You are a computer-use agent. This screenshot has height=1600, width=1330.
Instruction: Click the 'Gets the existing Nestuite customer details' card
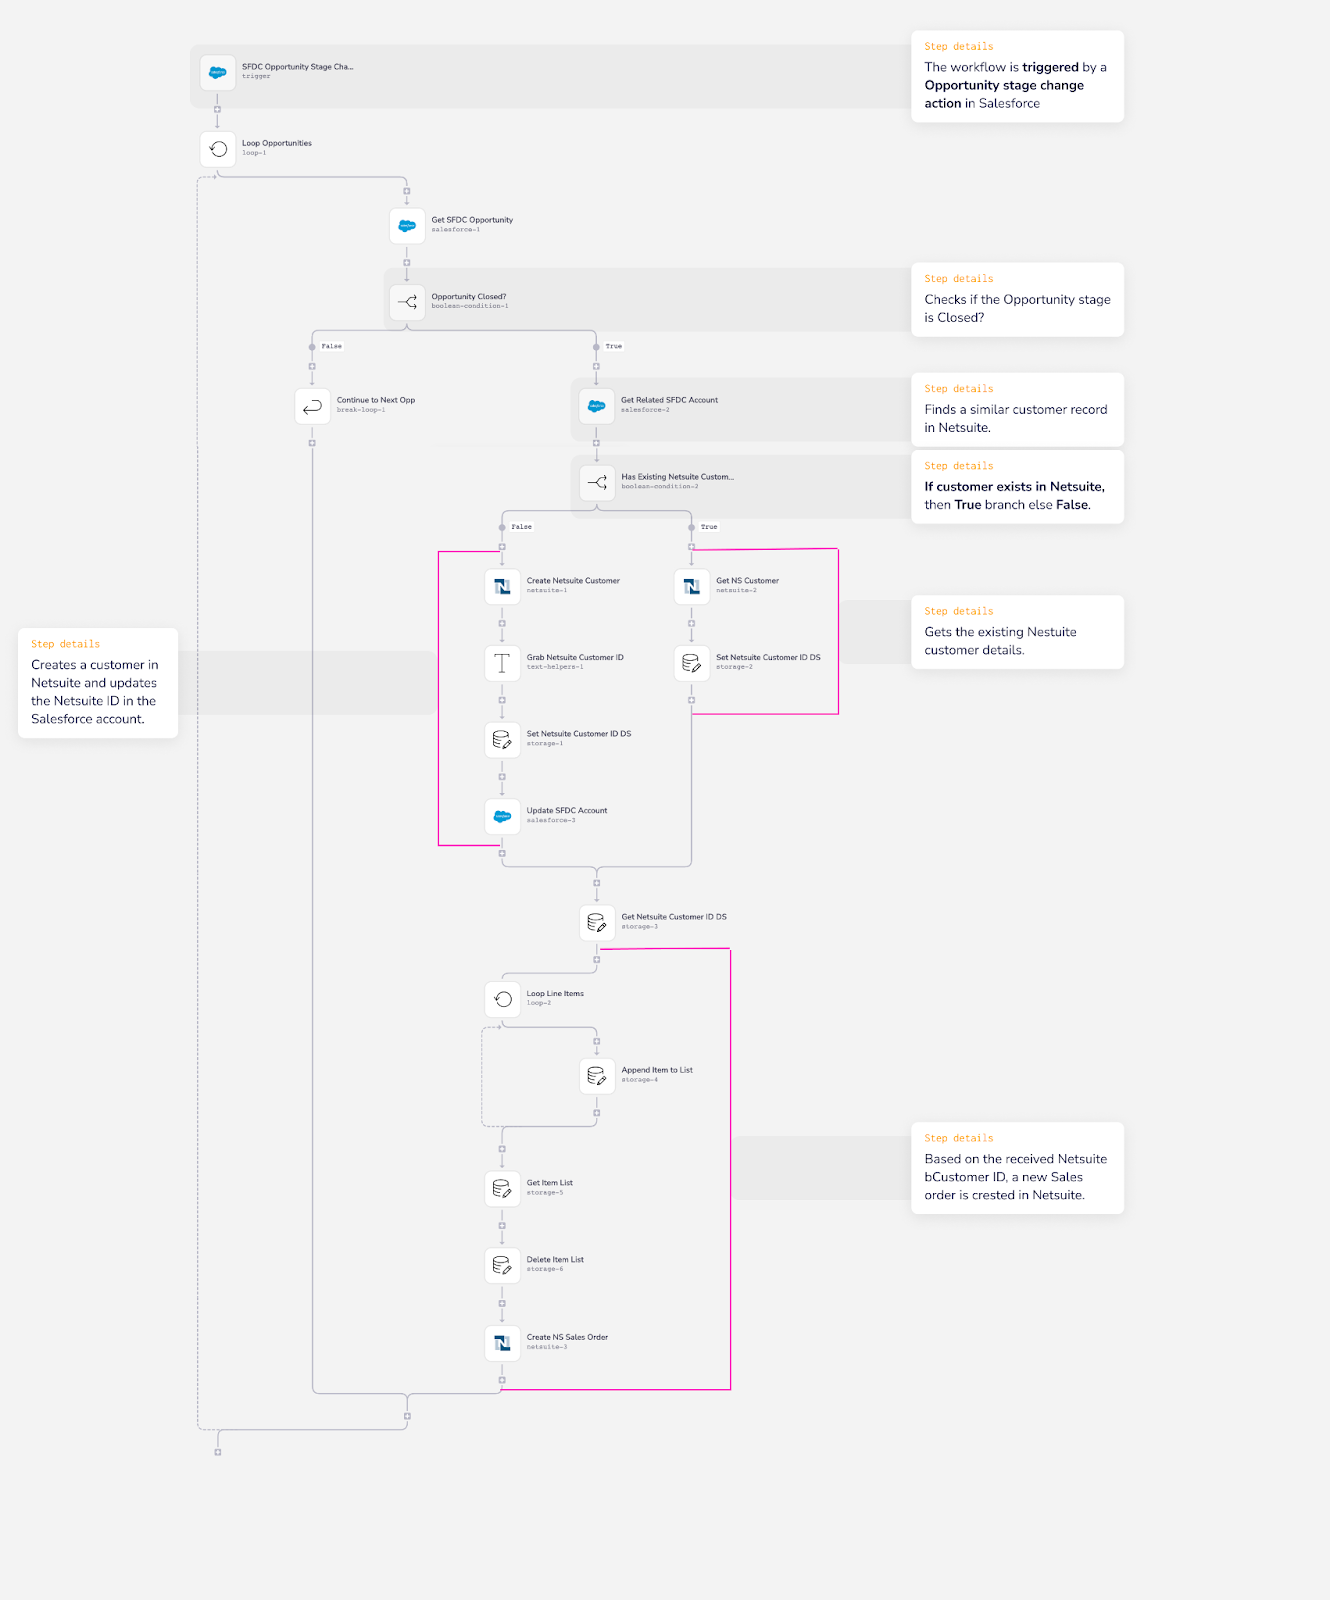[x=1018, y=632]
